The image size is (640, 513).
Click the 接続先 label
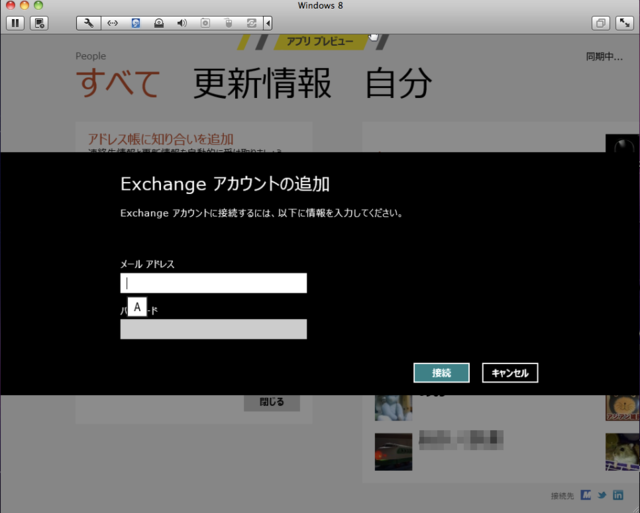562,496
